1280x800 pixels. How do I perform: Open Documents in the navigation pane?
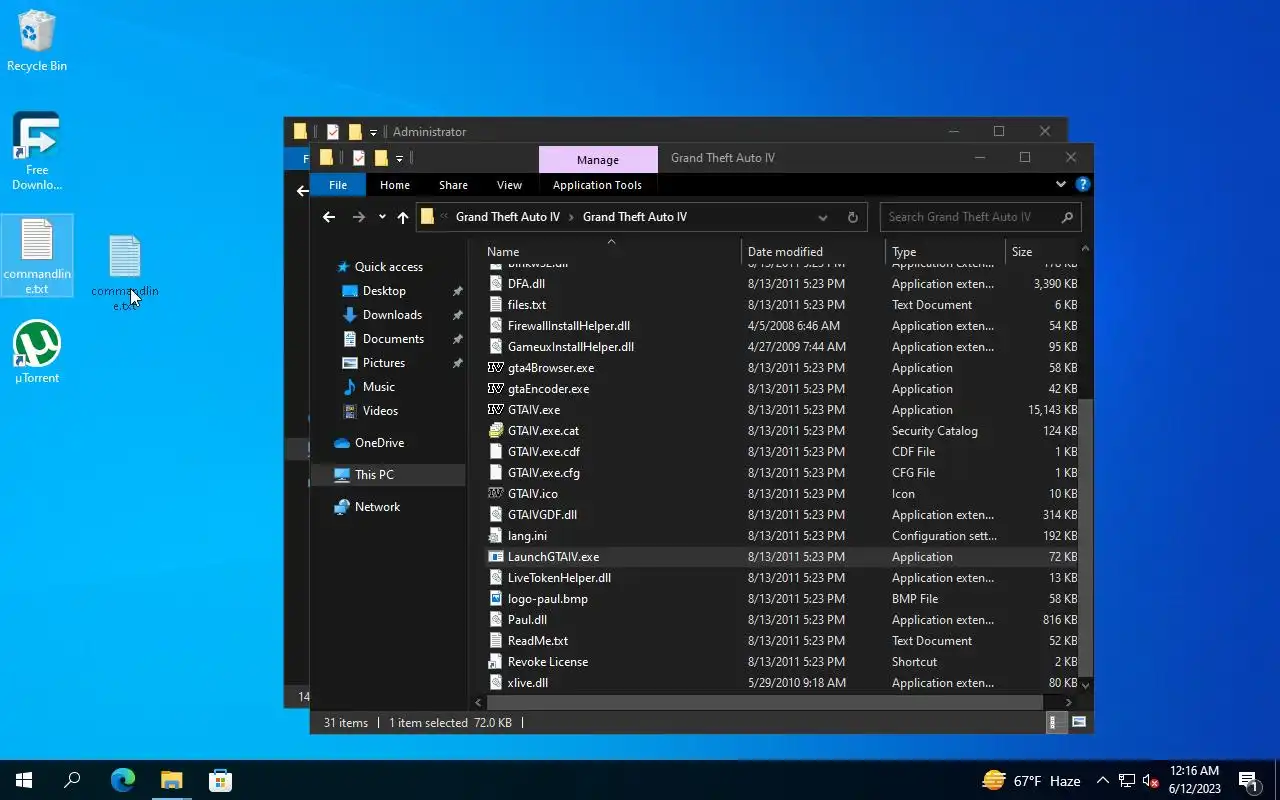coord(393,339)
